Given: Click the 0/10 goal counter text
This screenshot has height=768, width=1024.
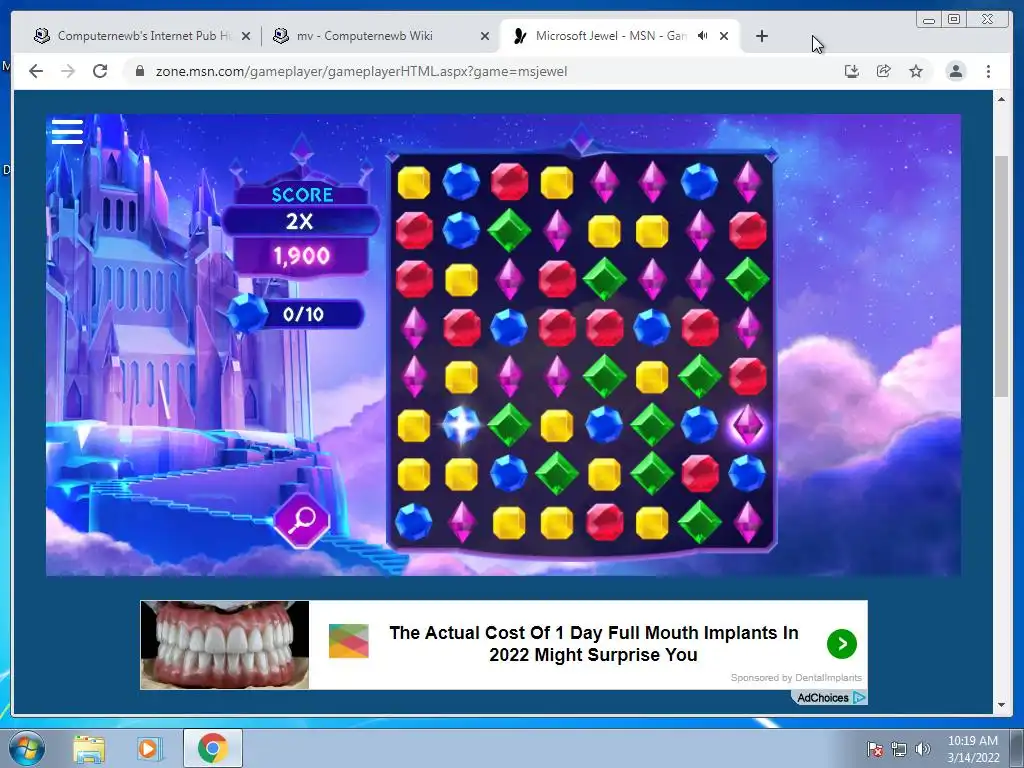Looking at the screenshot, I should click(304, 314).
